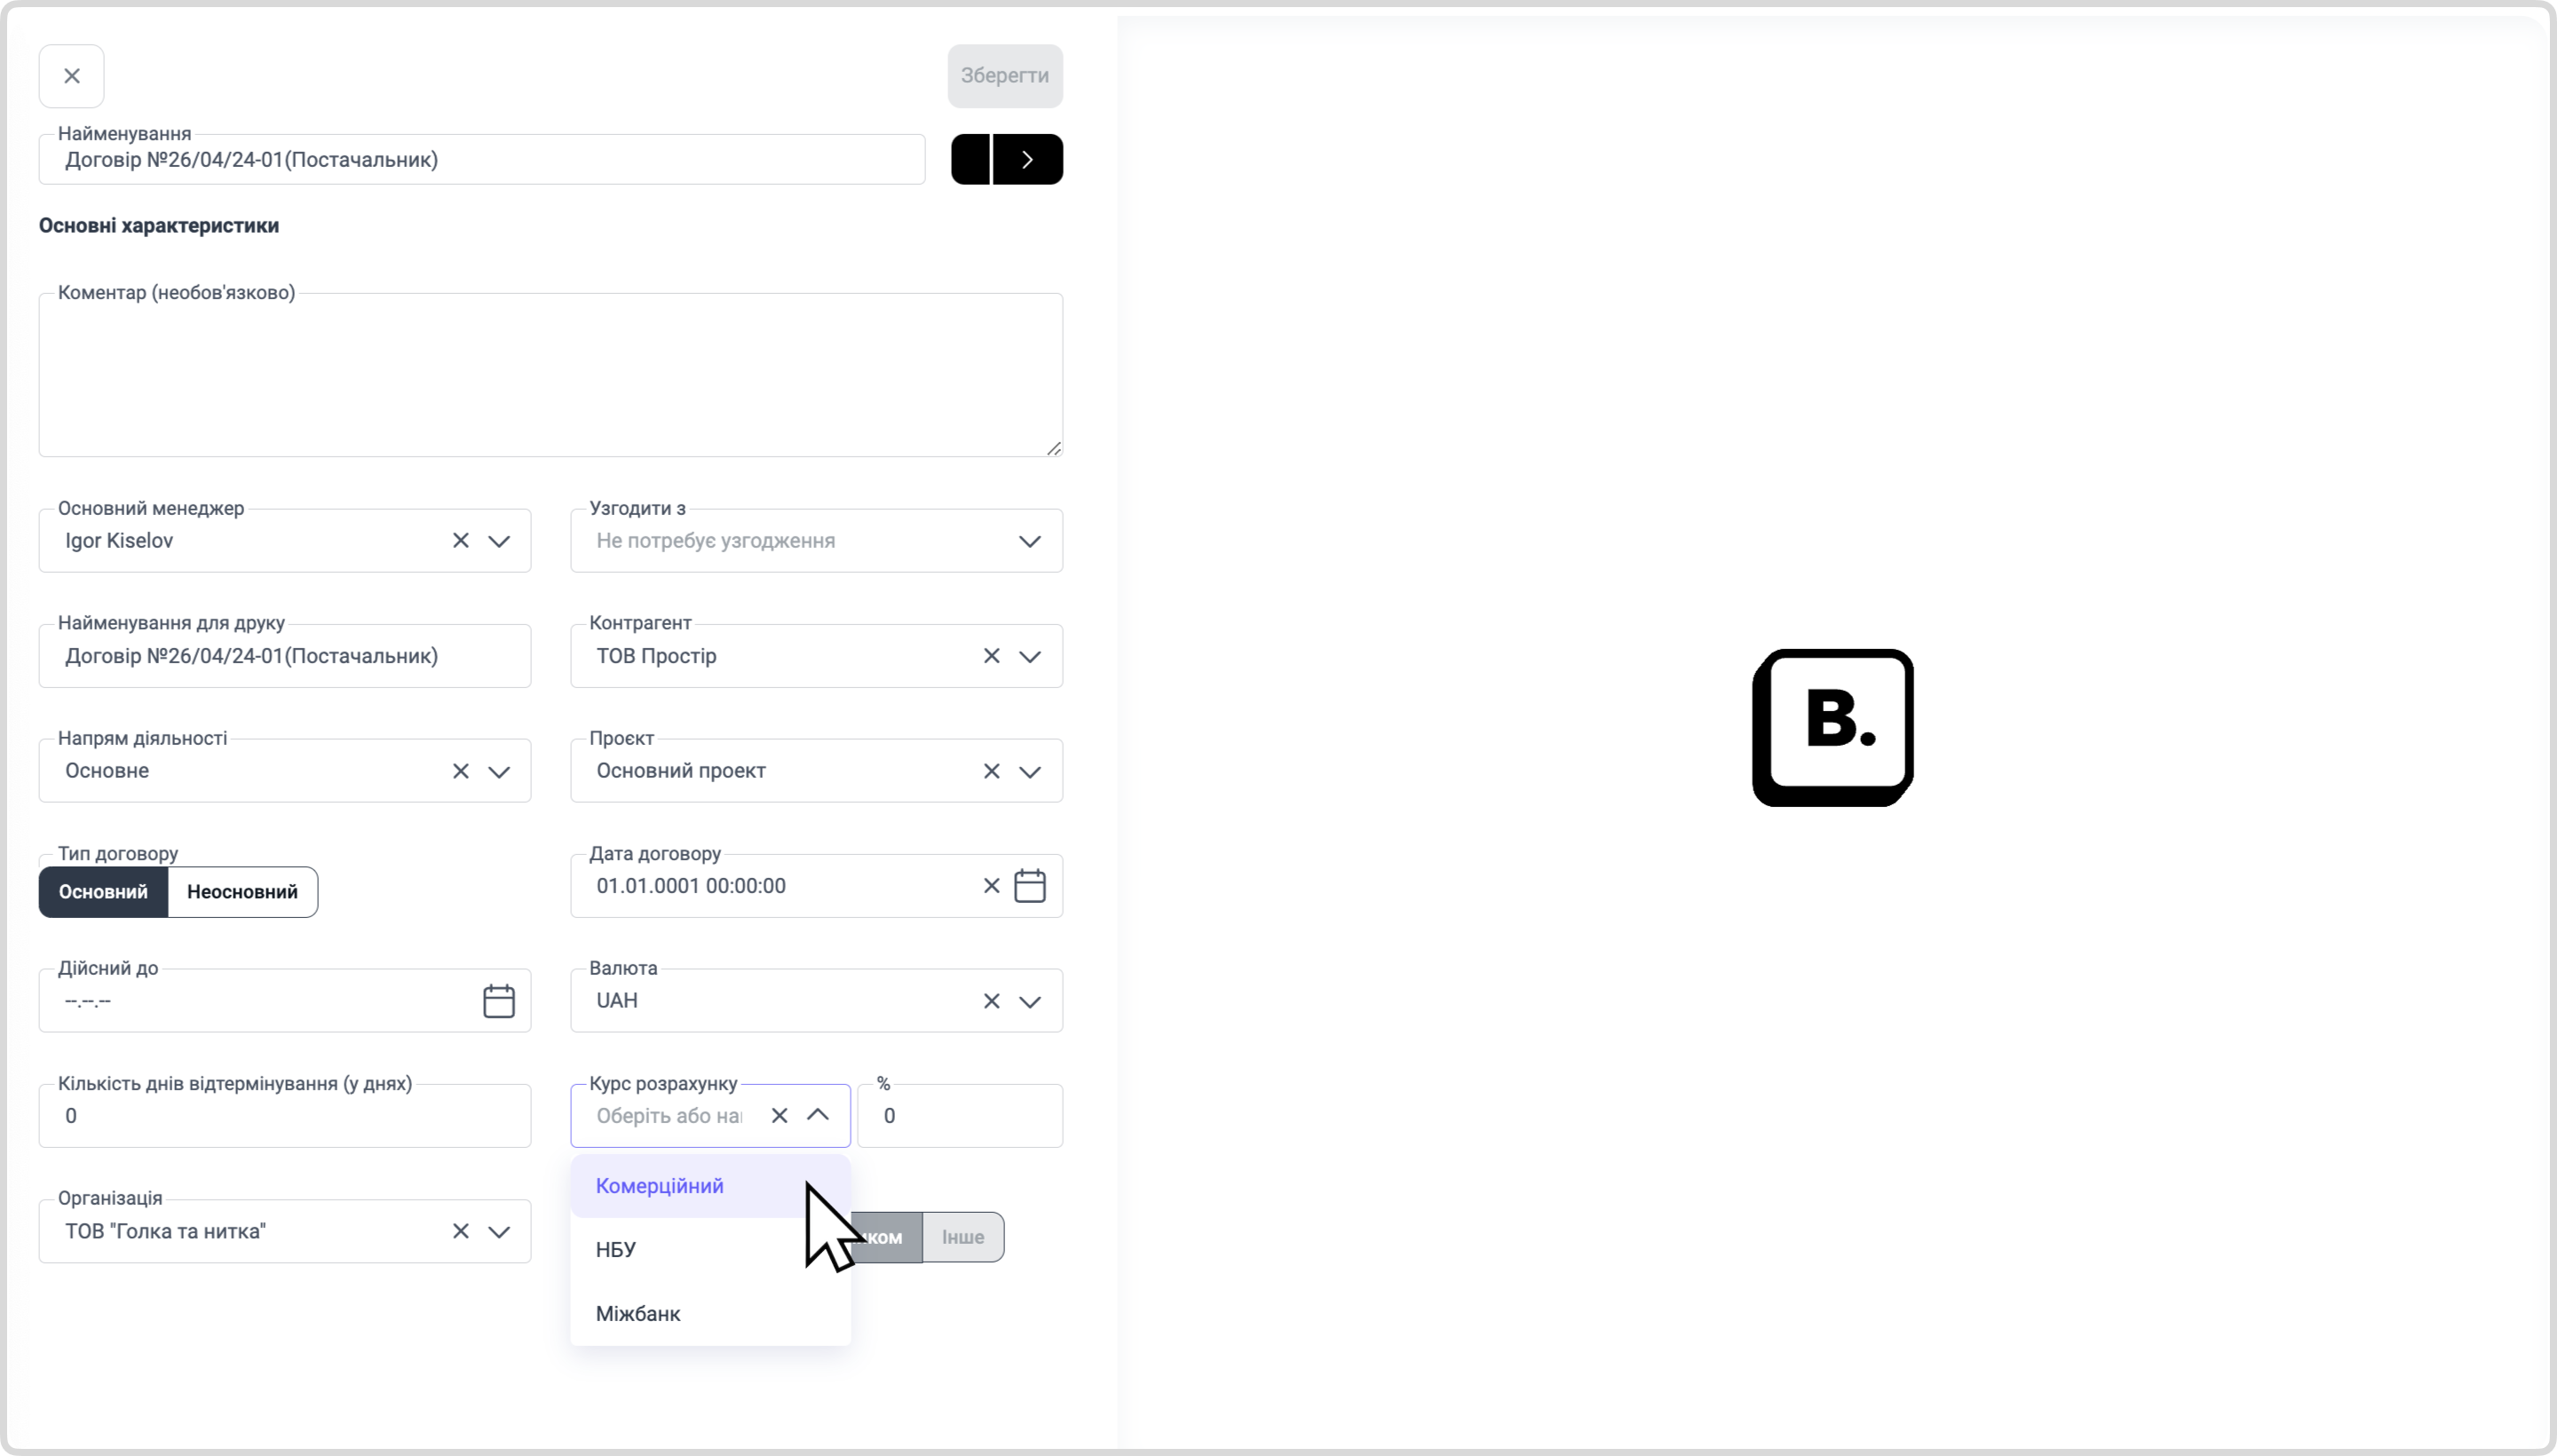Choose Комерційний rate option
Viewport: 2557px width, 1456px height.
point(711,1186)
